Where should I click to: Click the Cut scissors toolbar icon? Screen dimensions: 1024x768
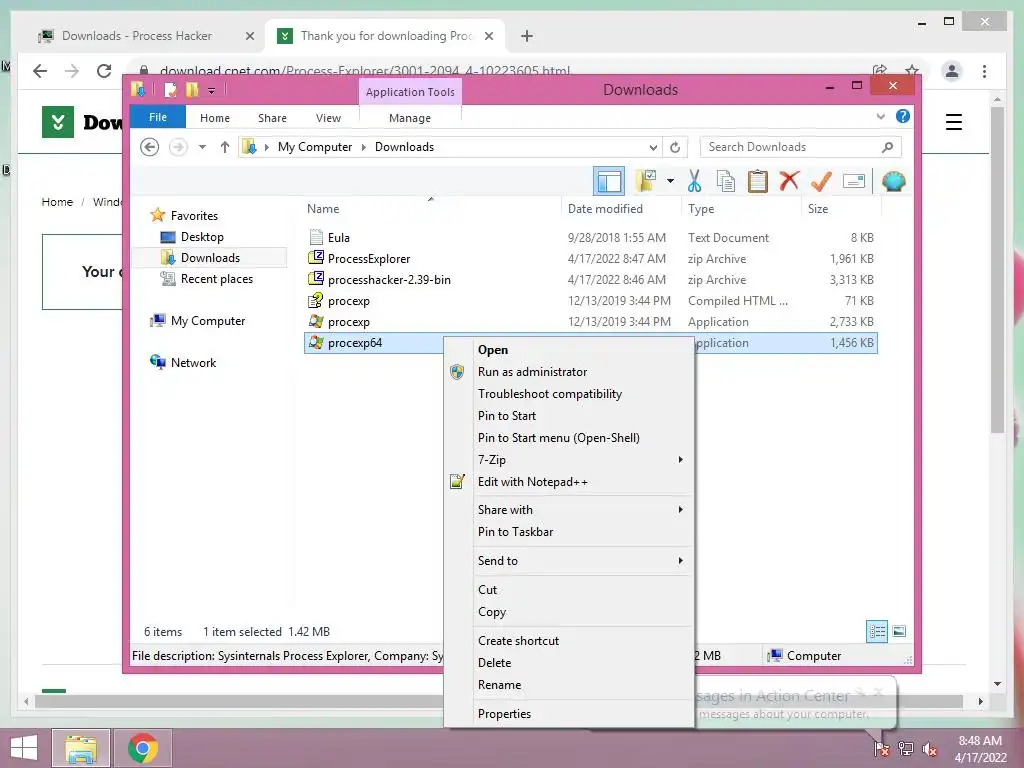click(694, 182)
